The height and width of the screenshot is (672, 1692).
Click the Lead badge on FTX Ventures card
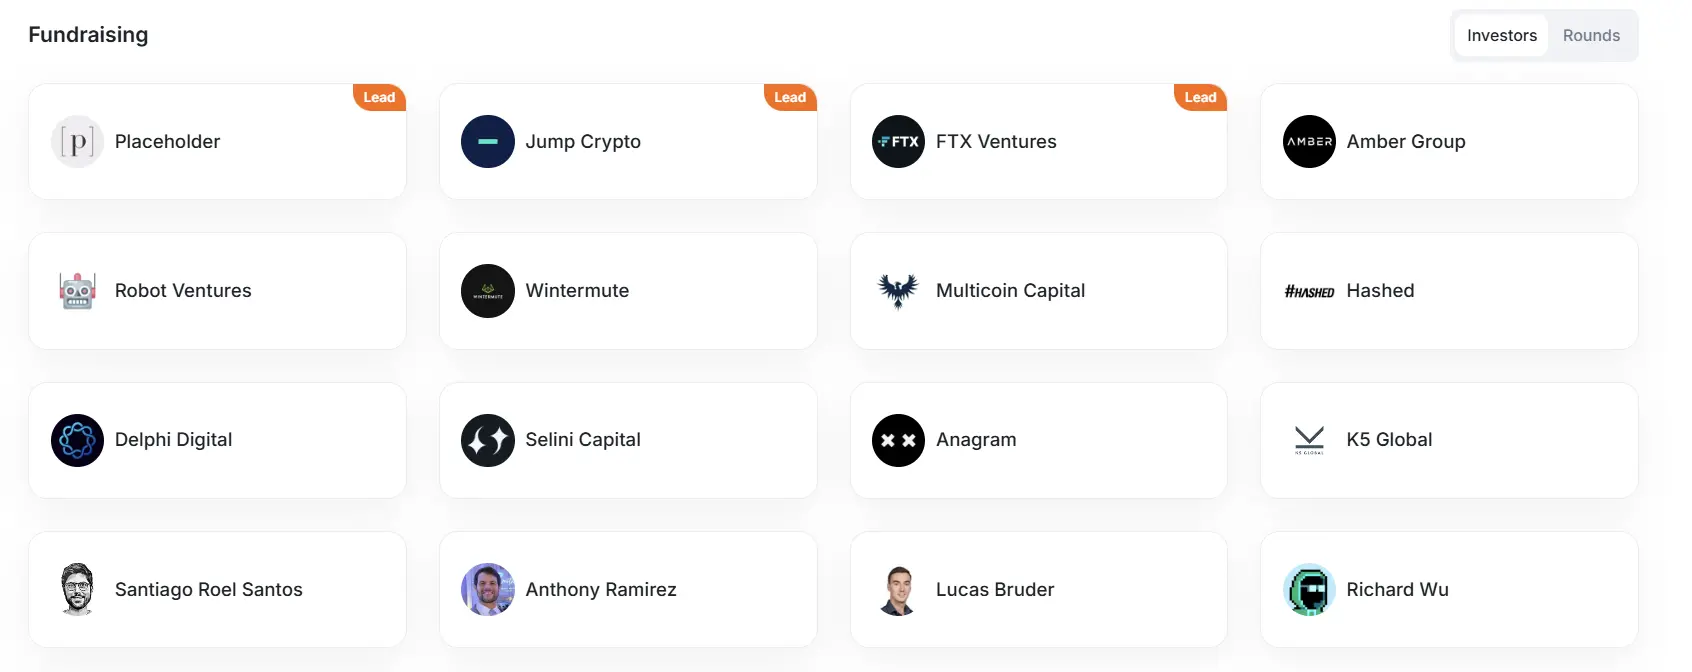[1200, 97]
